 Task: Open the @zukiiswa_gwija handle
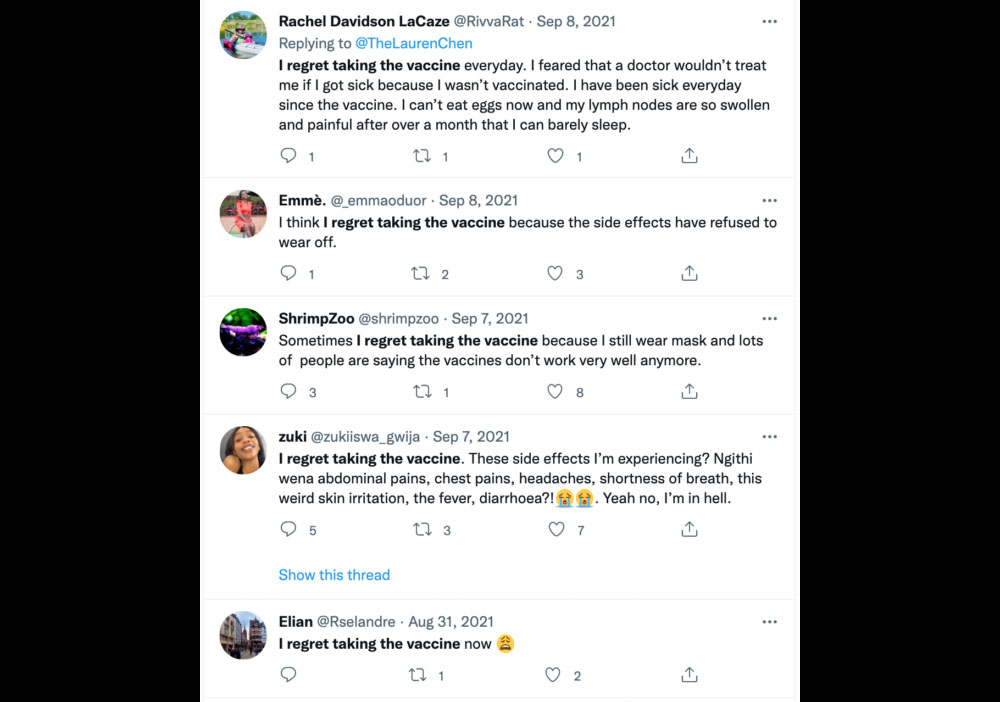pos(367,436)
